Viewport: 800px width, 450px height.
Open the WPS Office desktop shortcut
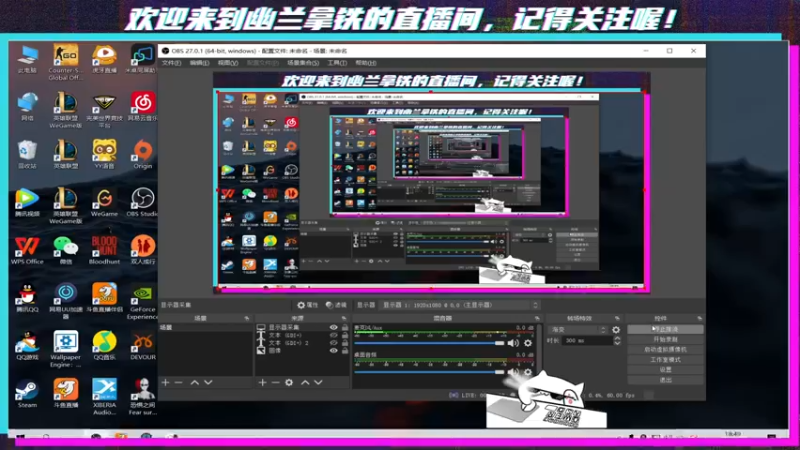(x=27, y=250)
